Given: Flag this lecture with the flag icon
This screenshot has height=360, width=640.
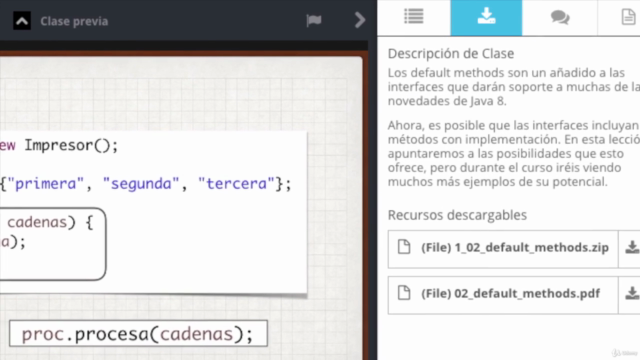Looking at the screenshot, I should point(314,20).
